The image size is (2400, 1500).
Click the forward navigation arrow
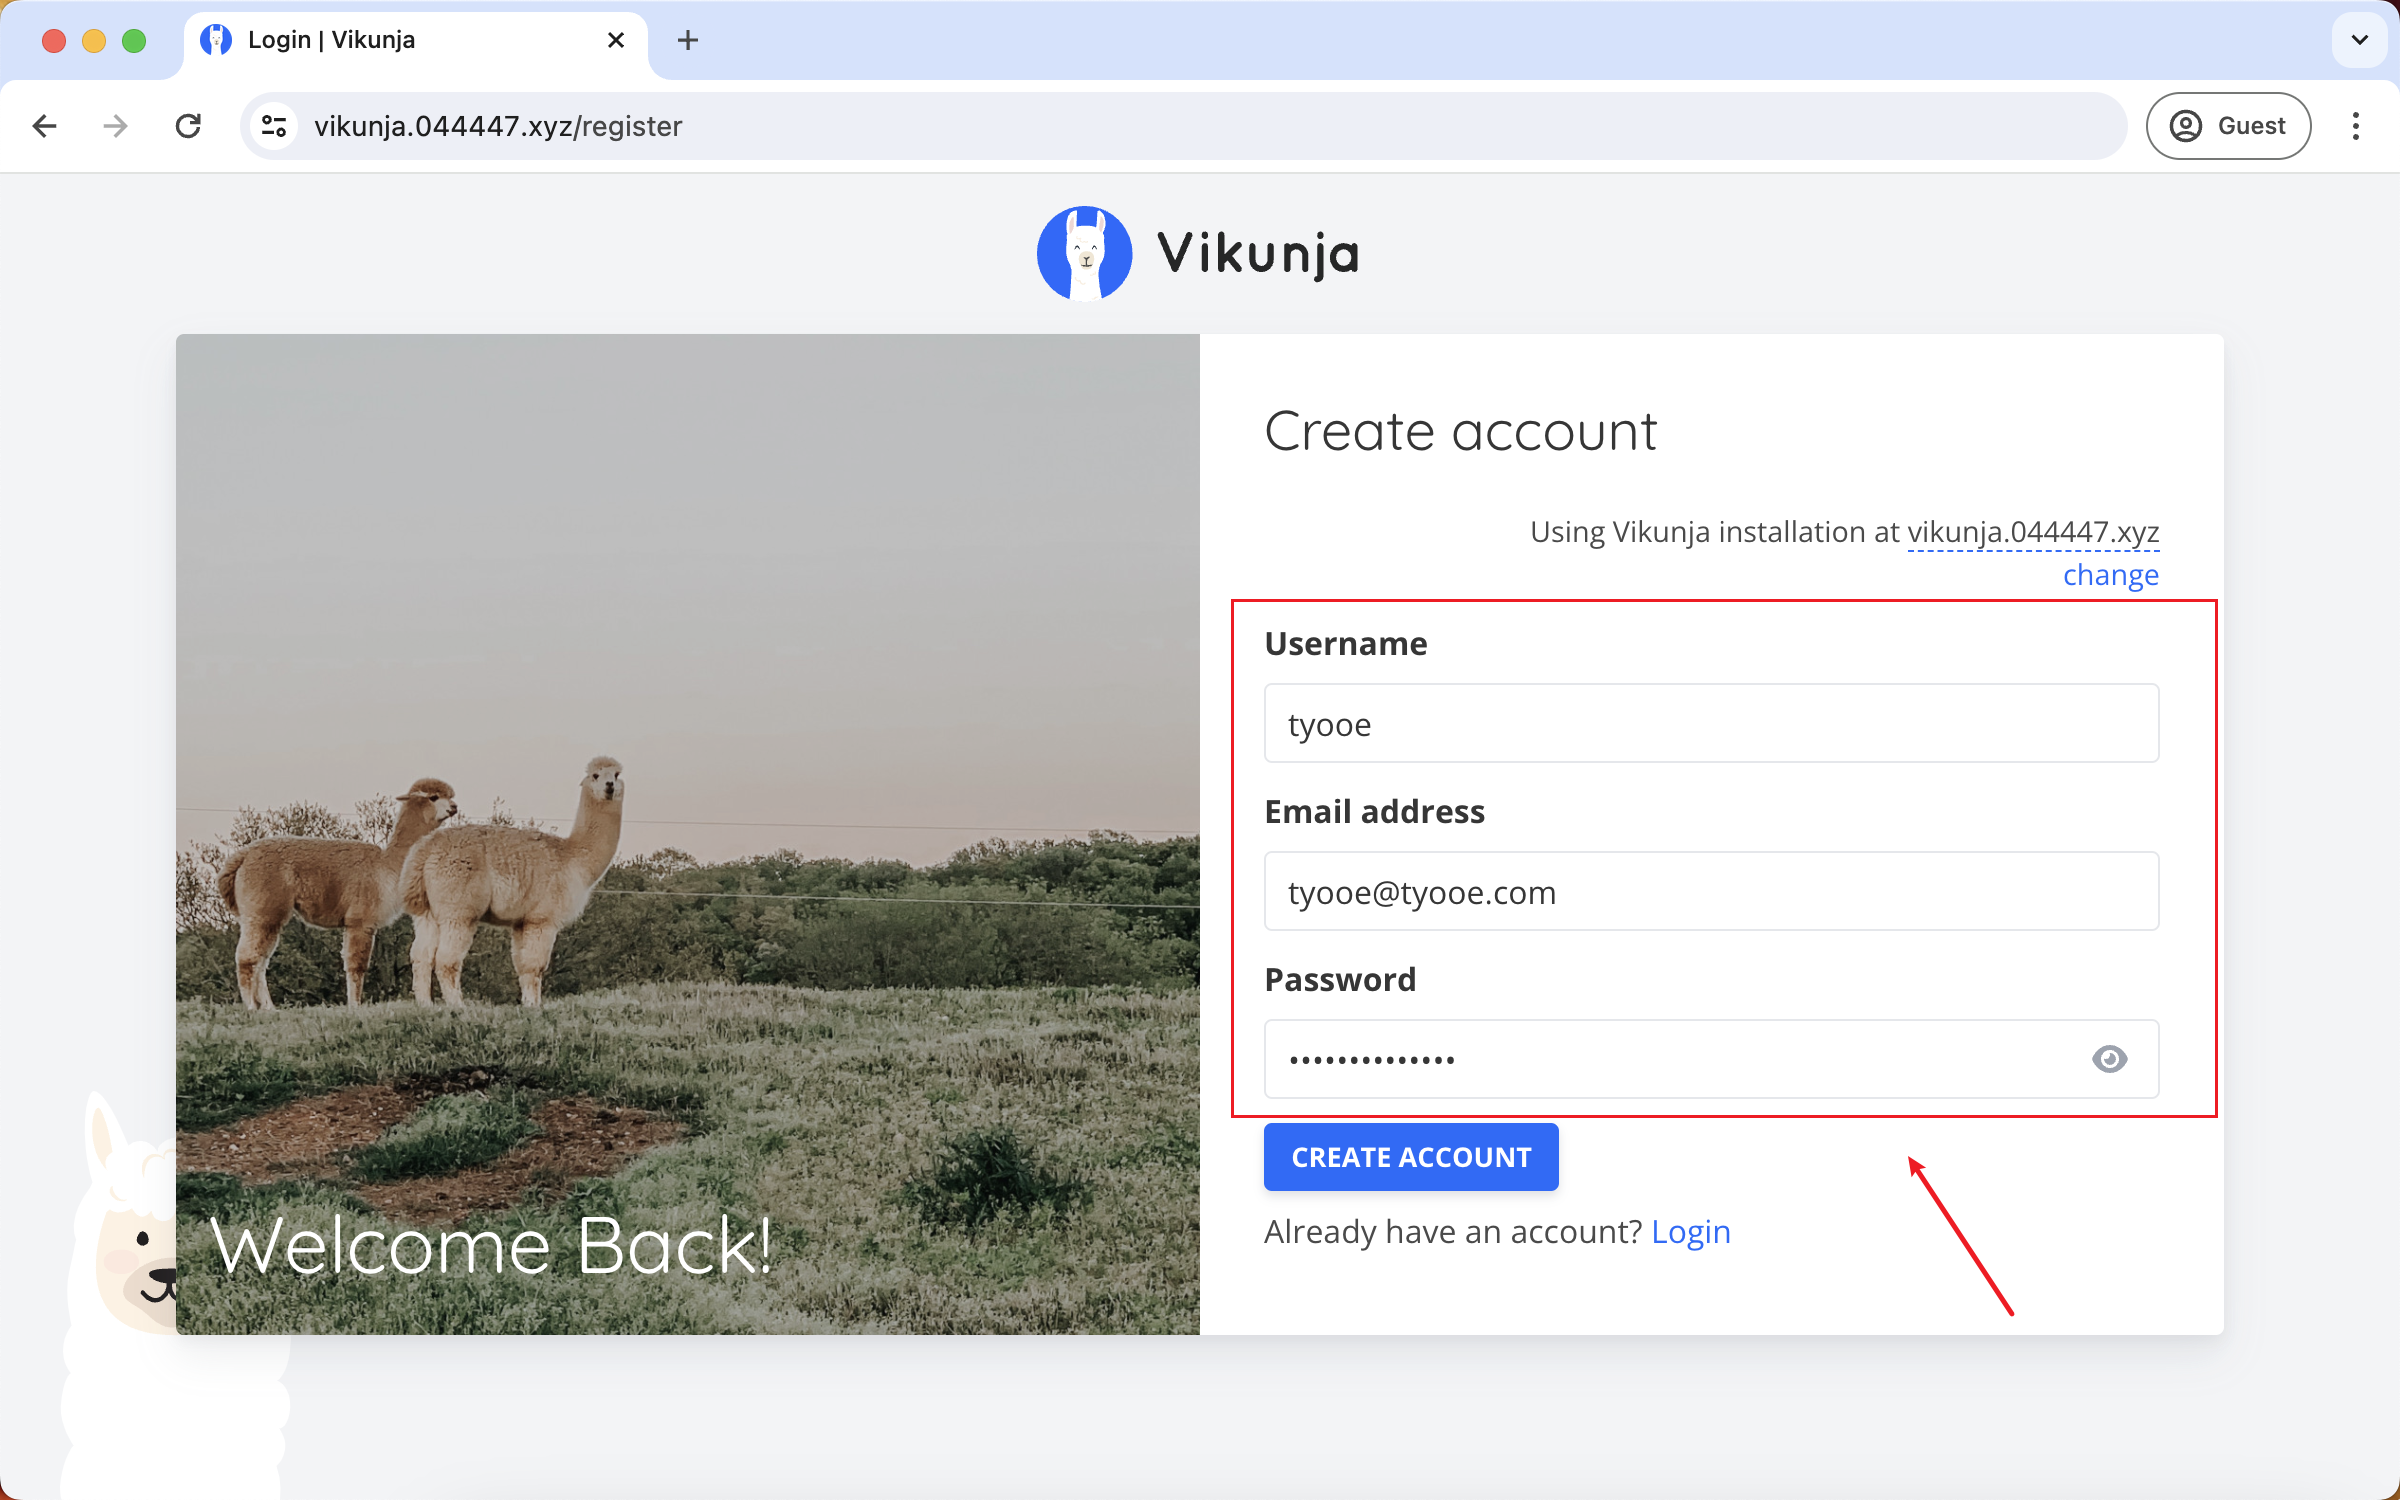tap(115, 126)
